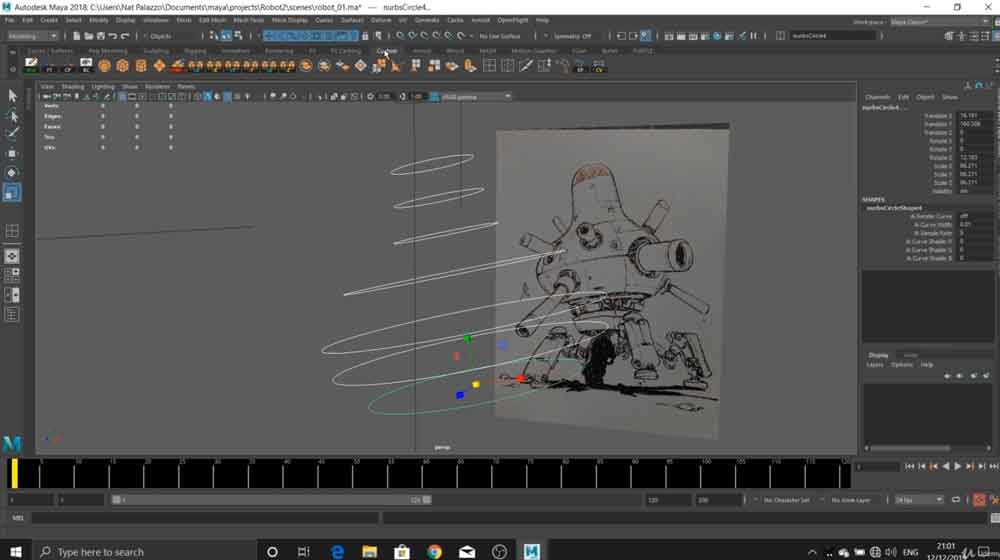Viewport: 1000px width, 560px height.
Task: Open the Mesh Tools menu
Action: click(x=248, y=20)
